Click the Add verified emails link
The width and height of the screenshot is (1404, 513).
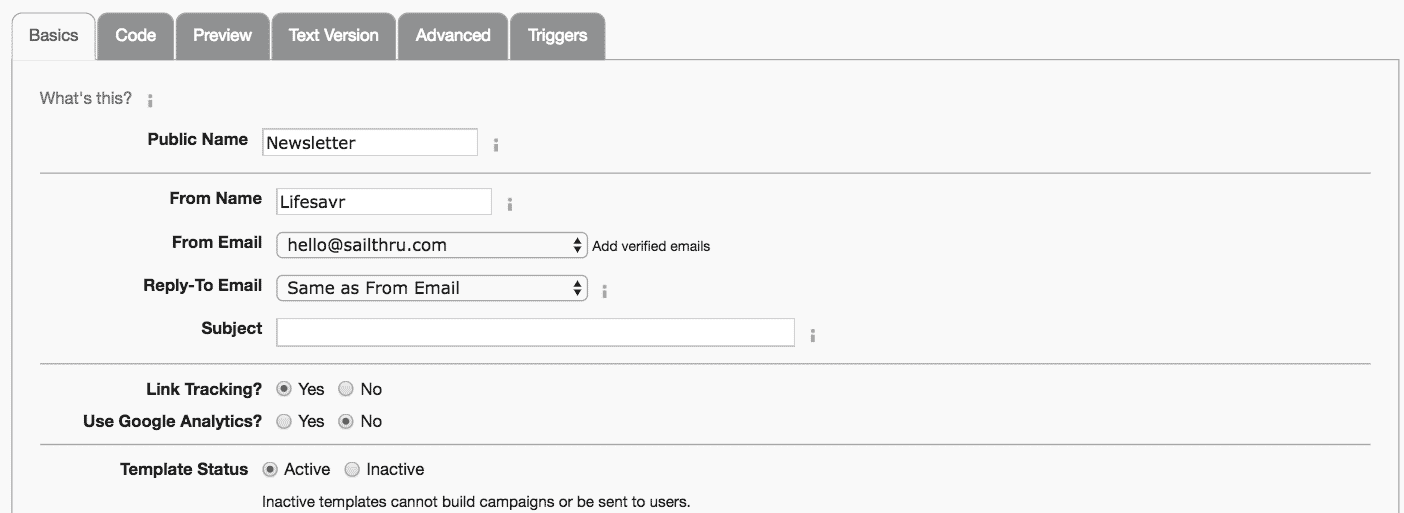[651, 246]
